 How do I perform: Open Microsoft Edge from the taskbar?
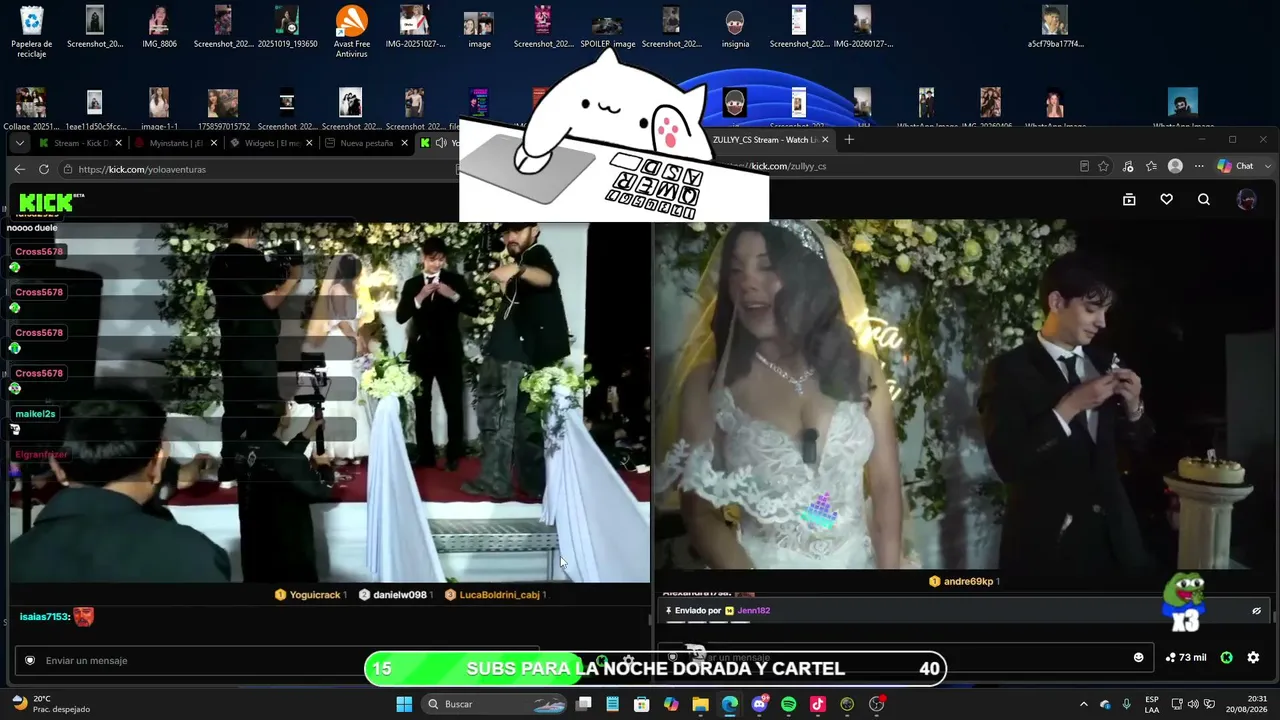(x=730, y=704)
